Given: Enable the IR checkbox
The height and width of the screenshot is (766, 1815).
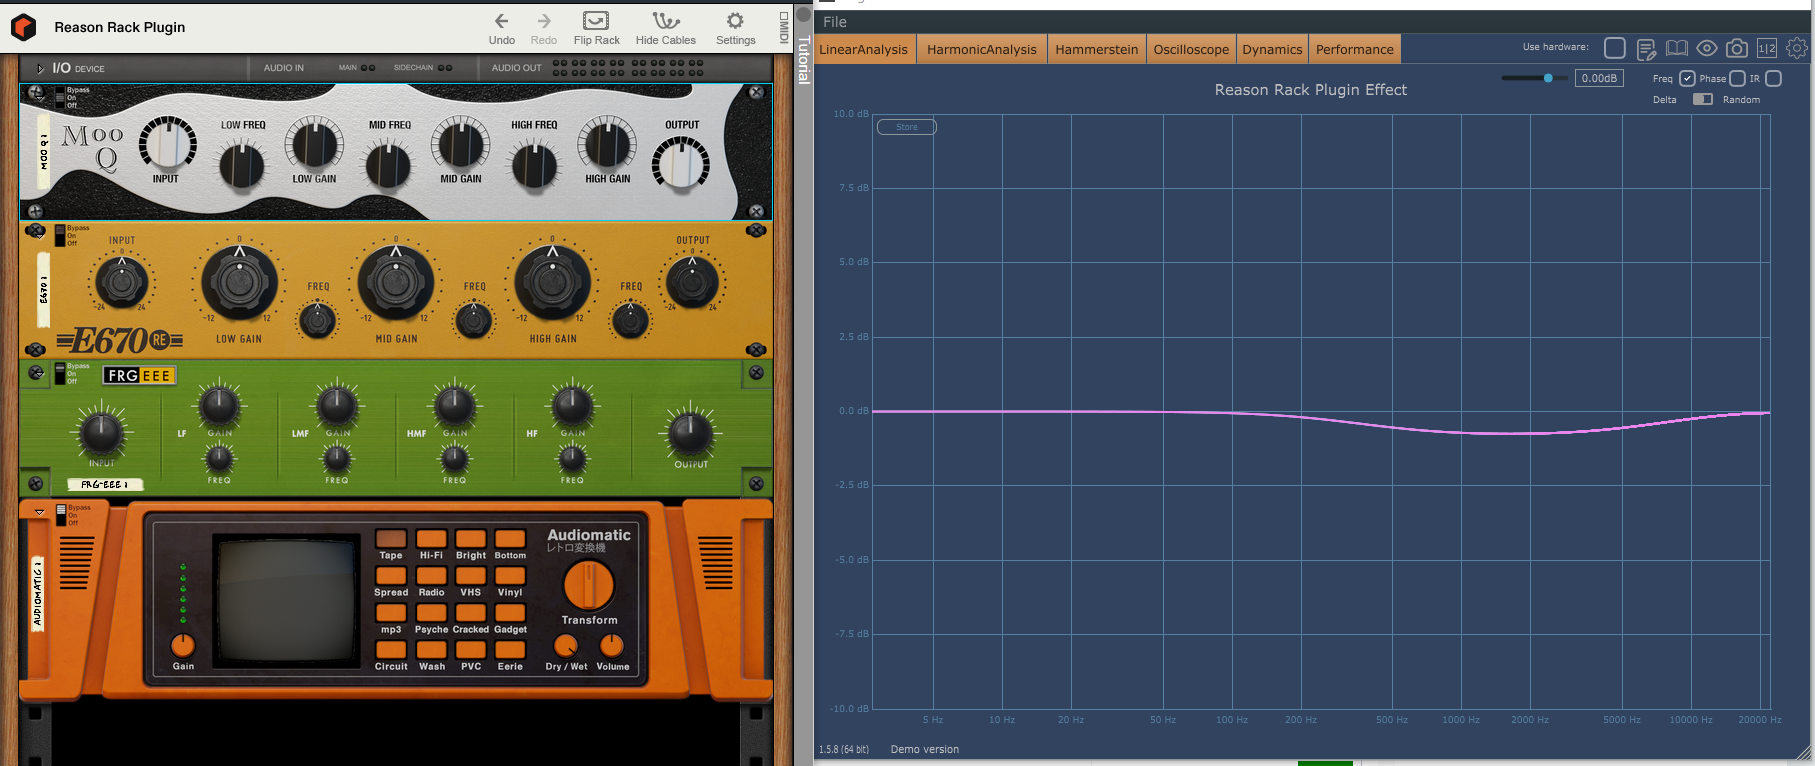Looking at the screenshot, I should (1773, 78).
